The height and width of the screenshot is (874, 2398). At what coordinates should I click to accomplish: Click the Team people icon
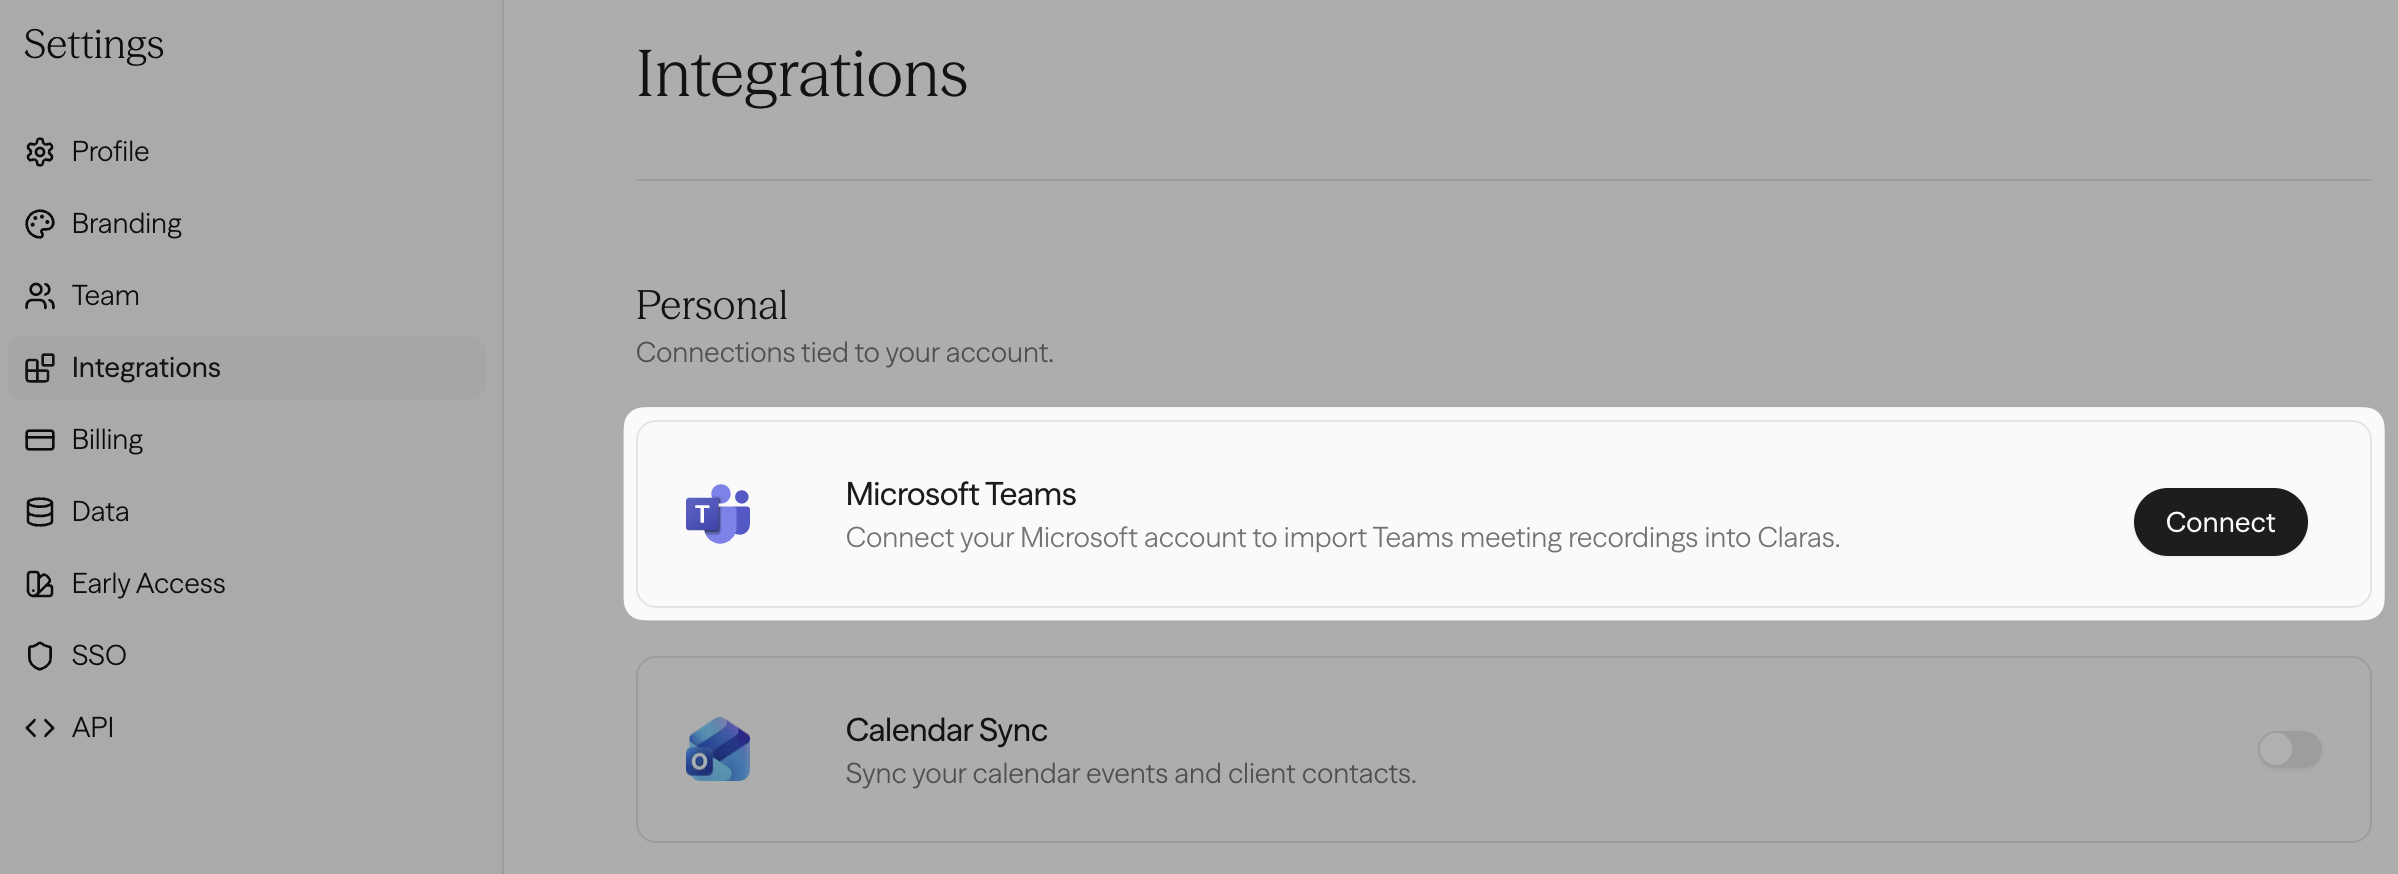(x=40, y=296)
